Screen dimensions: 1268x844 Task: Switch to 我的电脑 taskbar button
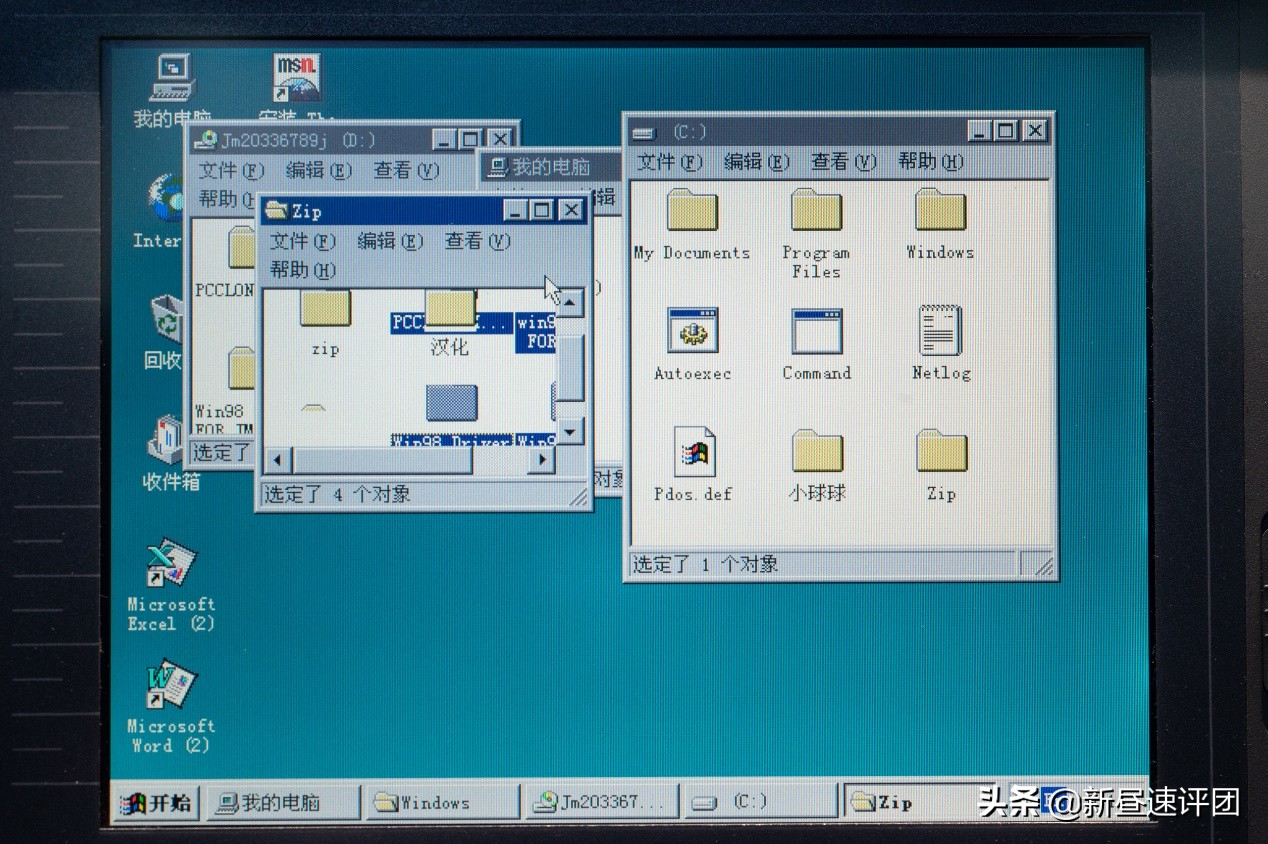click(x=282, y=803)
